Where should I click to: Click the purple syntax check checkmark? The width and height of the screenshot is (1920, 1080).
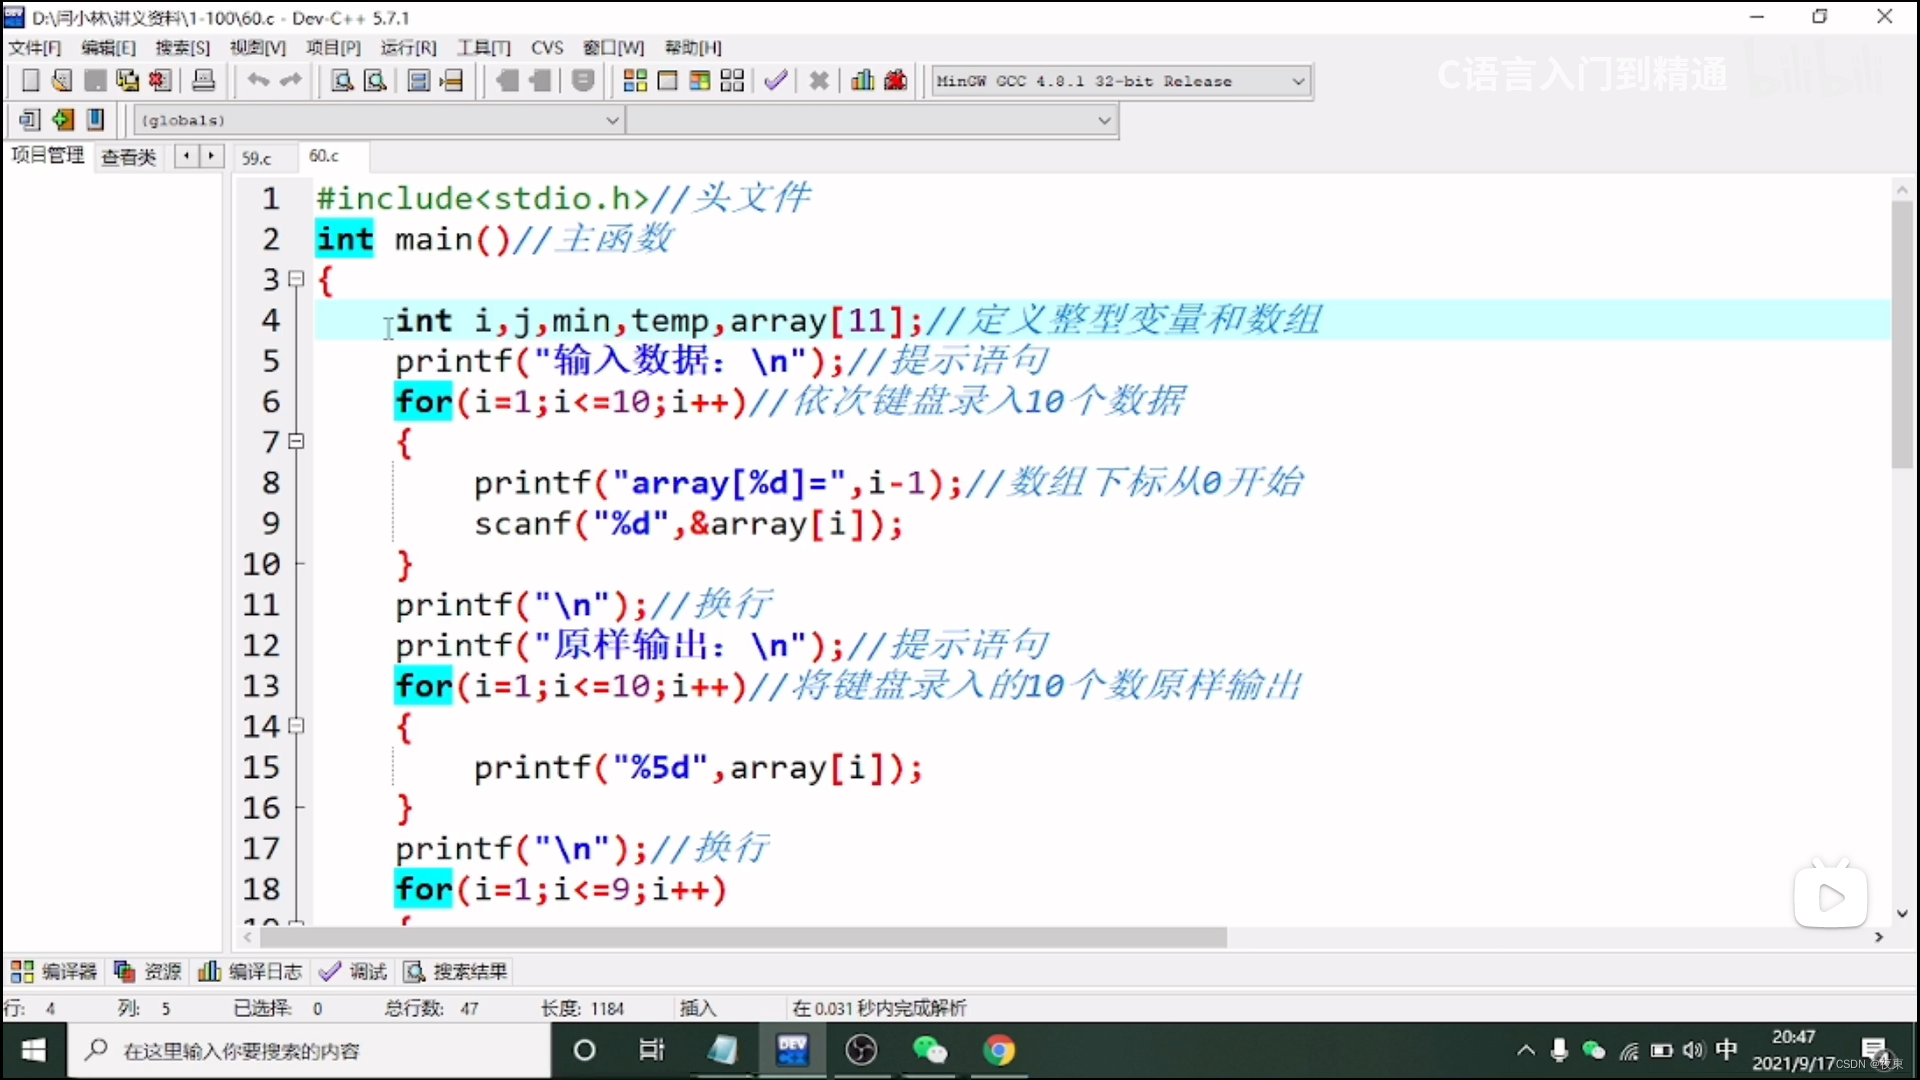click(775, 81)
